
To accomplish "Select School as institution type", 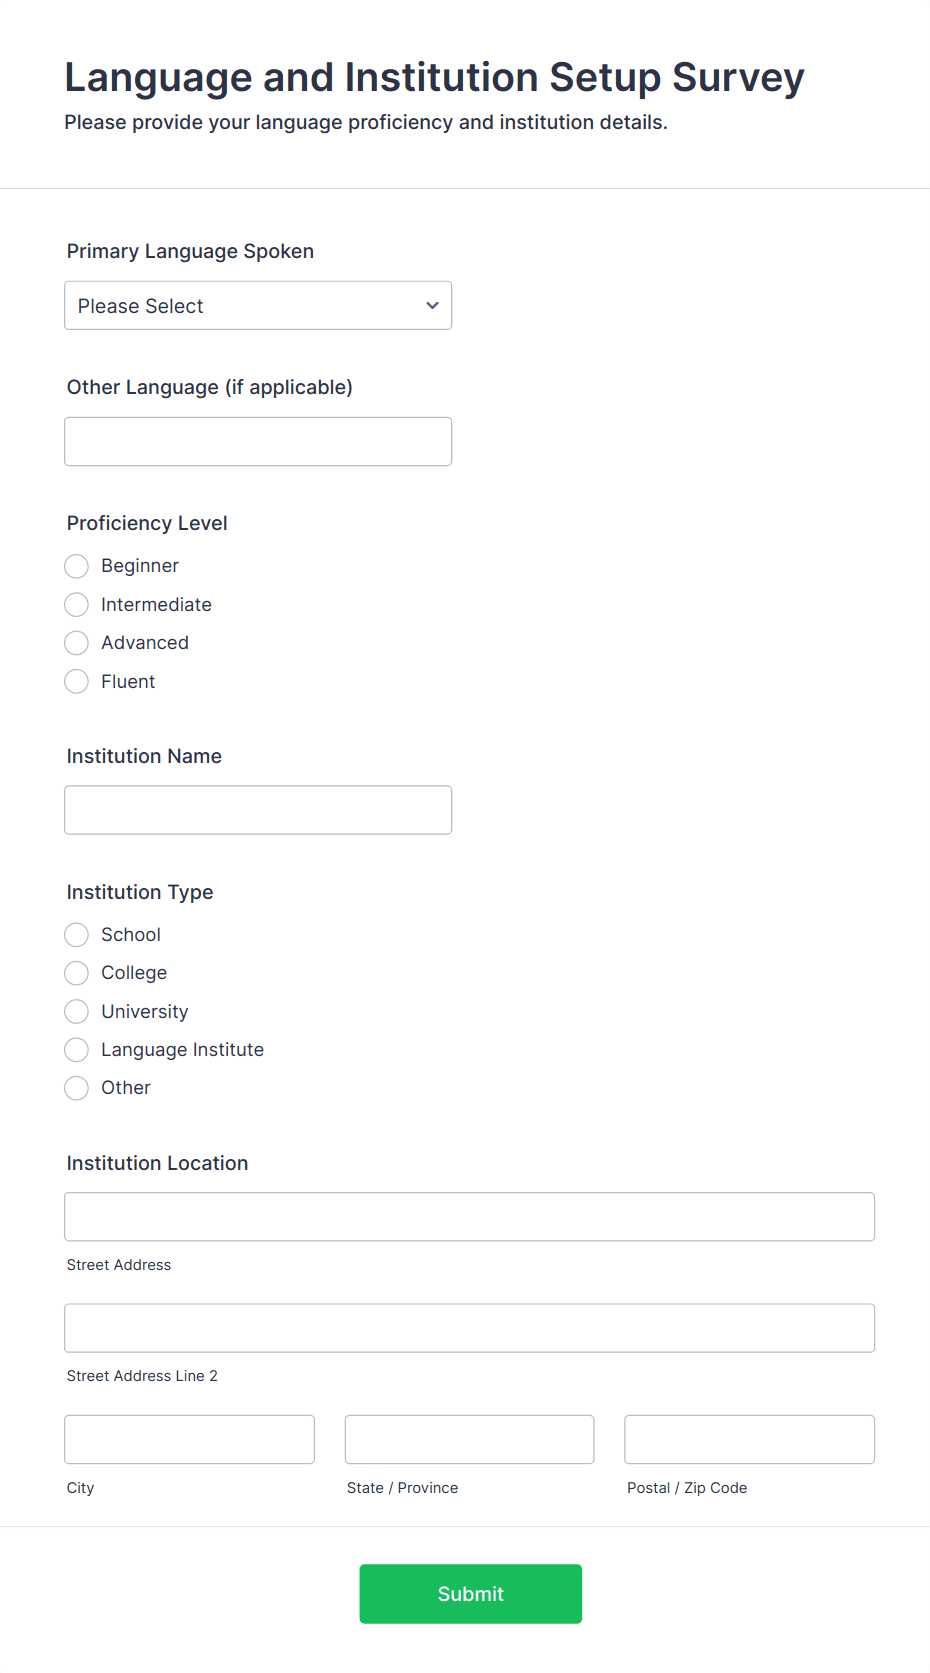I will pyautogui.click(x=77, y=935).
